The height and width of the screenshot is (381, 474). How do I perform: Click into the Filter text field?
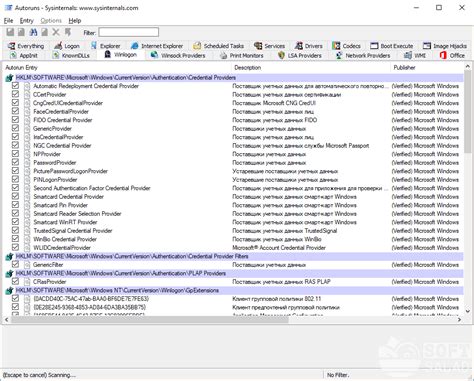(128, 32)
